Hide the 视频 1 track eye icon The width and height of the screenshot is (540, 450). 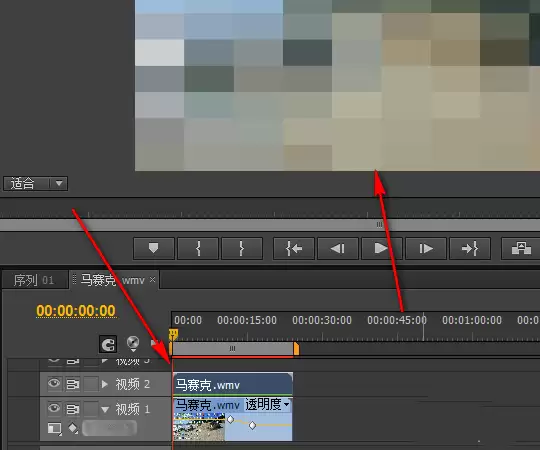54,408
